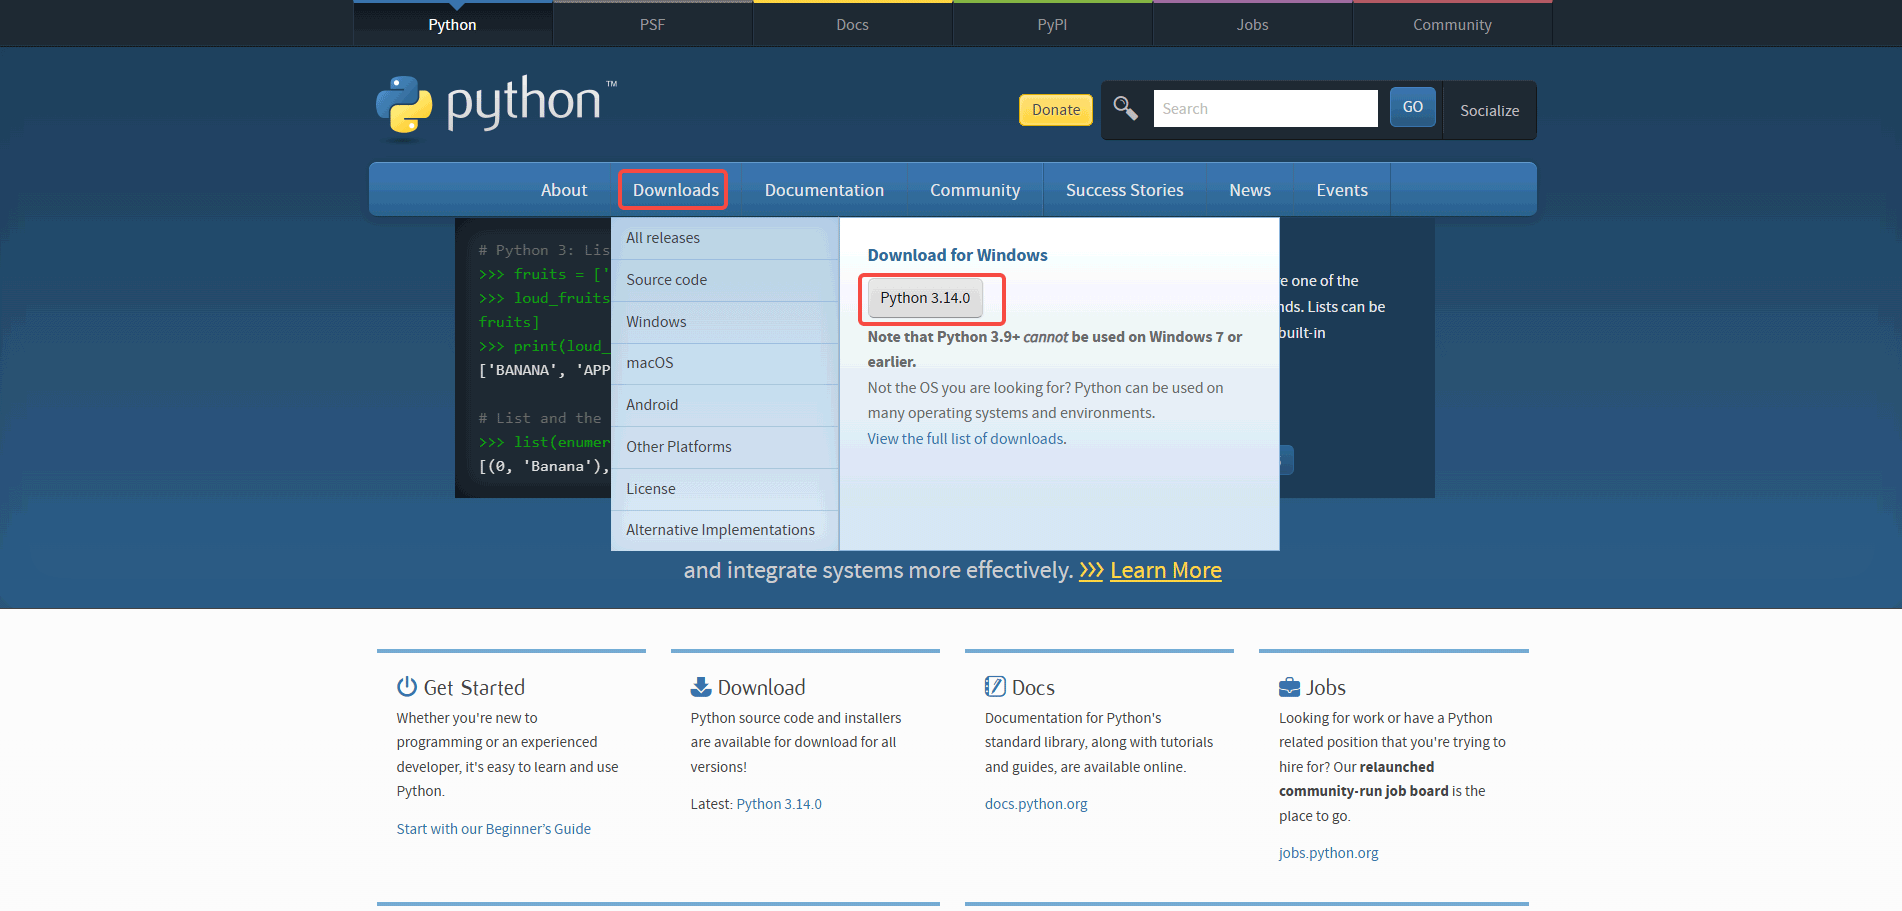This screenshot has width=1902, height=911.
Task: Open the Downloads navigation menu
Action: [674, 190]
